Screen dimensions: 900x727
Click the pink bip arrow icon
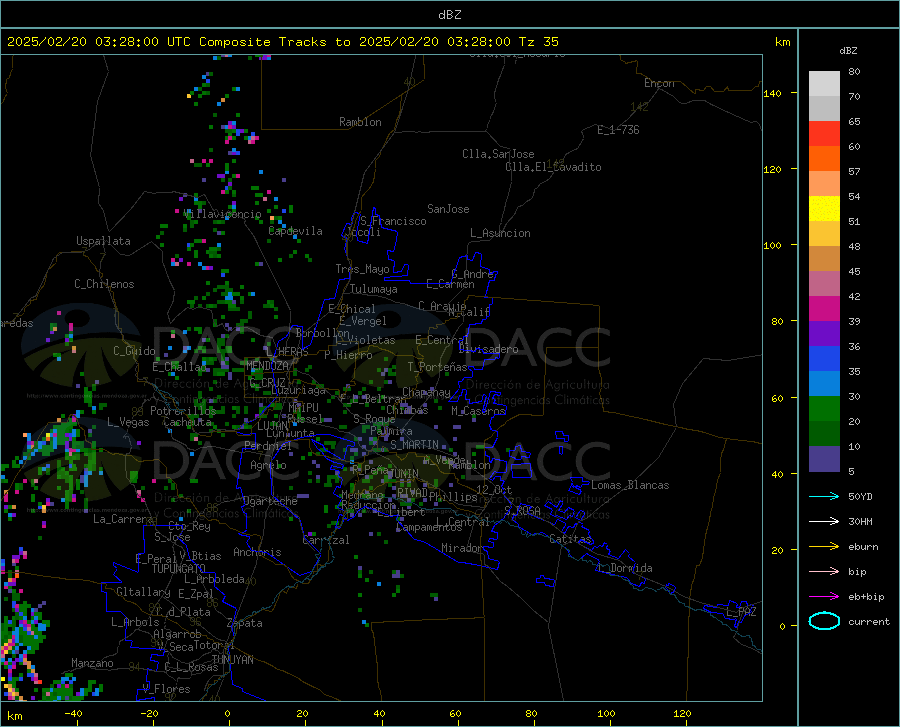(x=824, y=572)
